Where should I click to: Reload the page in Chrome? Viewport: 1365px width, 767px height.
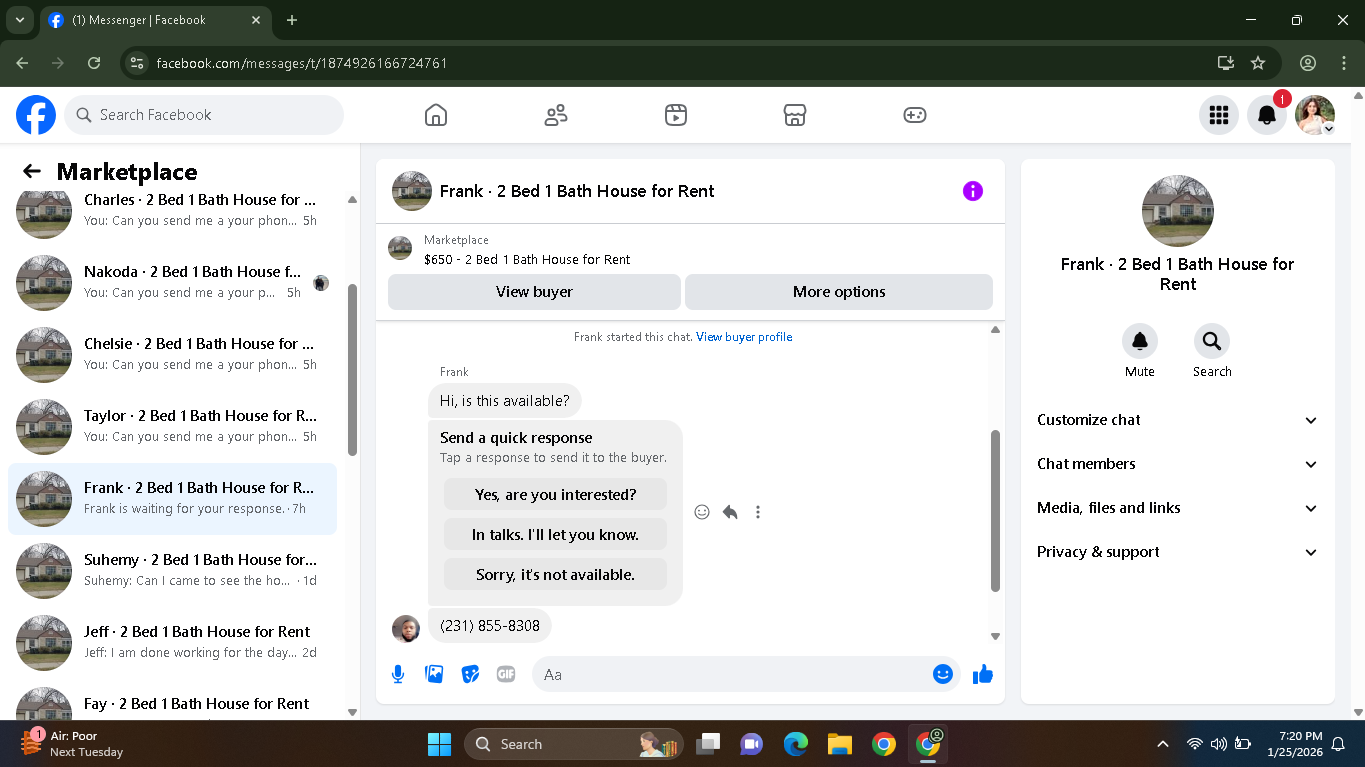coord(94,63)
